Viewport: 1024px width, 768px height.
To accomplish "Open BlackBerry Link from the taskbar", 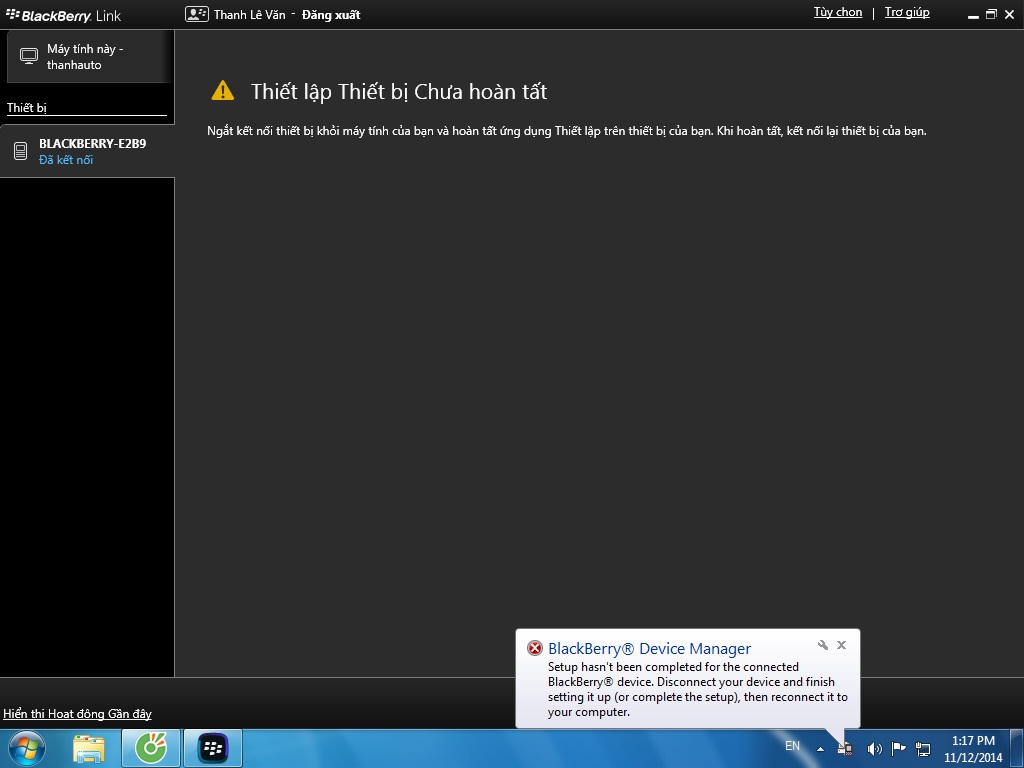I will click(x=212, y=747).
